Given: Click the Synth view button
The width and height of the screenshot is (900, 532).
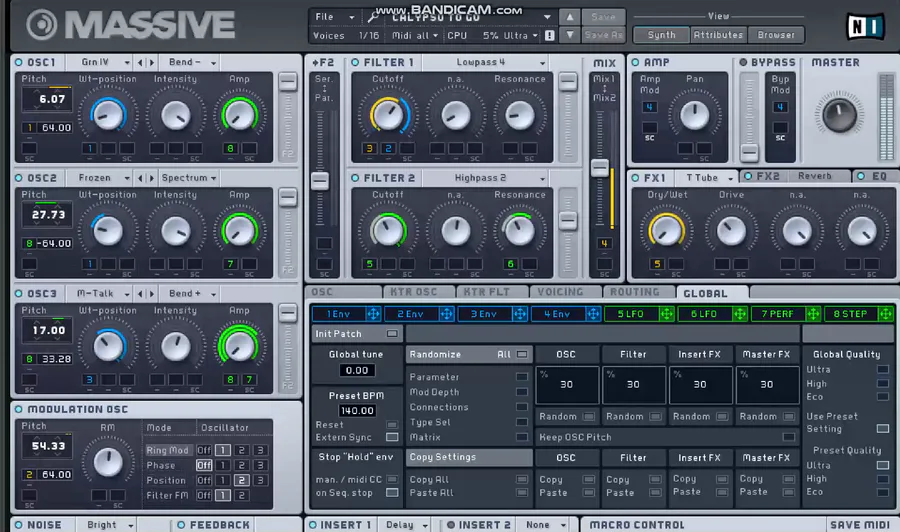Looking at the screenshot, I should point(661,35).
